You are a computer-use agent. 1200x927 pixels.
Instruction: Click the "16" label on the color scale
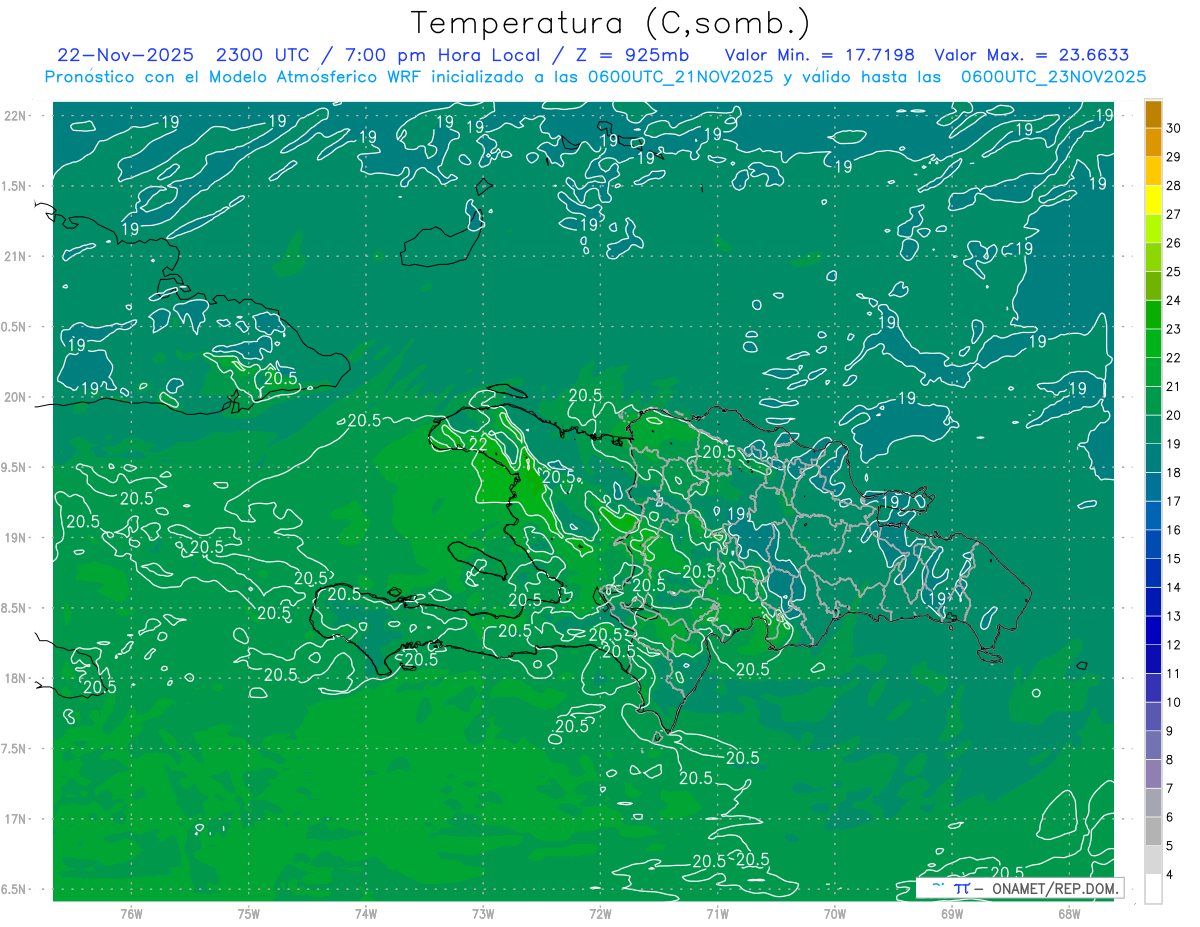coord(1174,530)
